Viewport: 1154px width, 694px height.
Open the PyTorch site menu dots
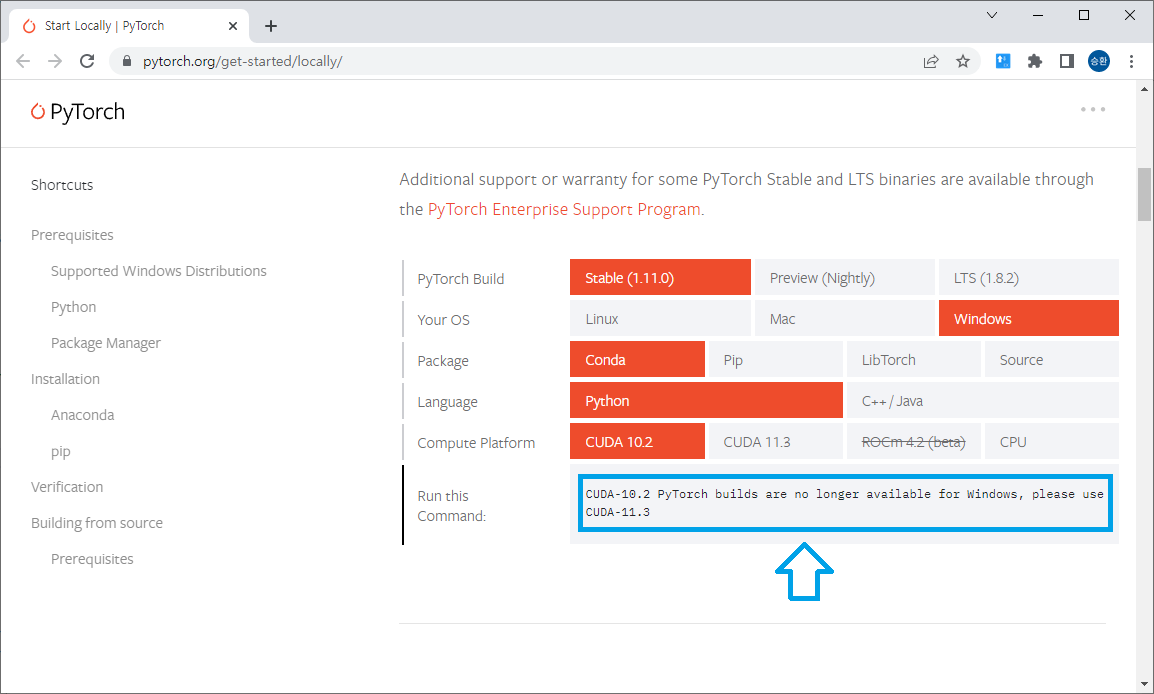(1093, 109)
